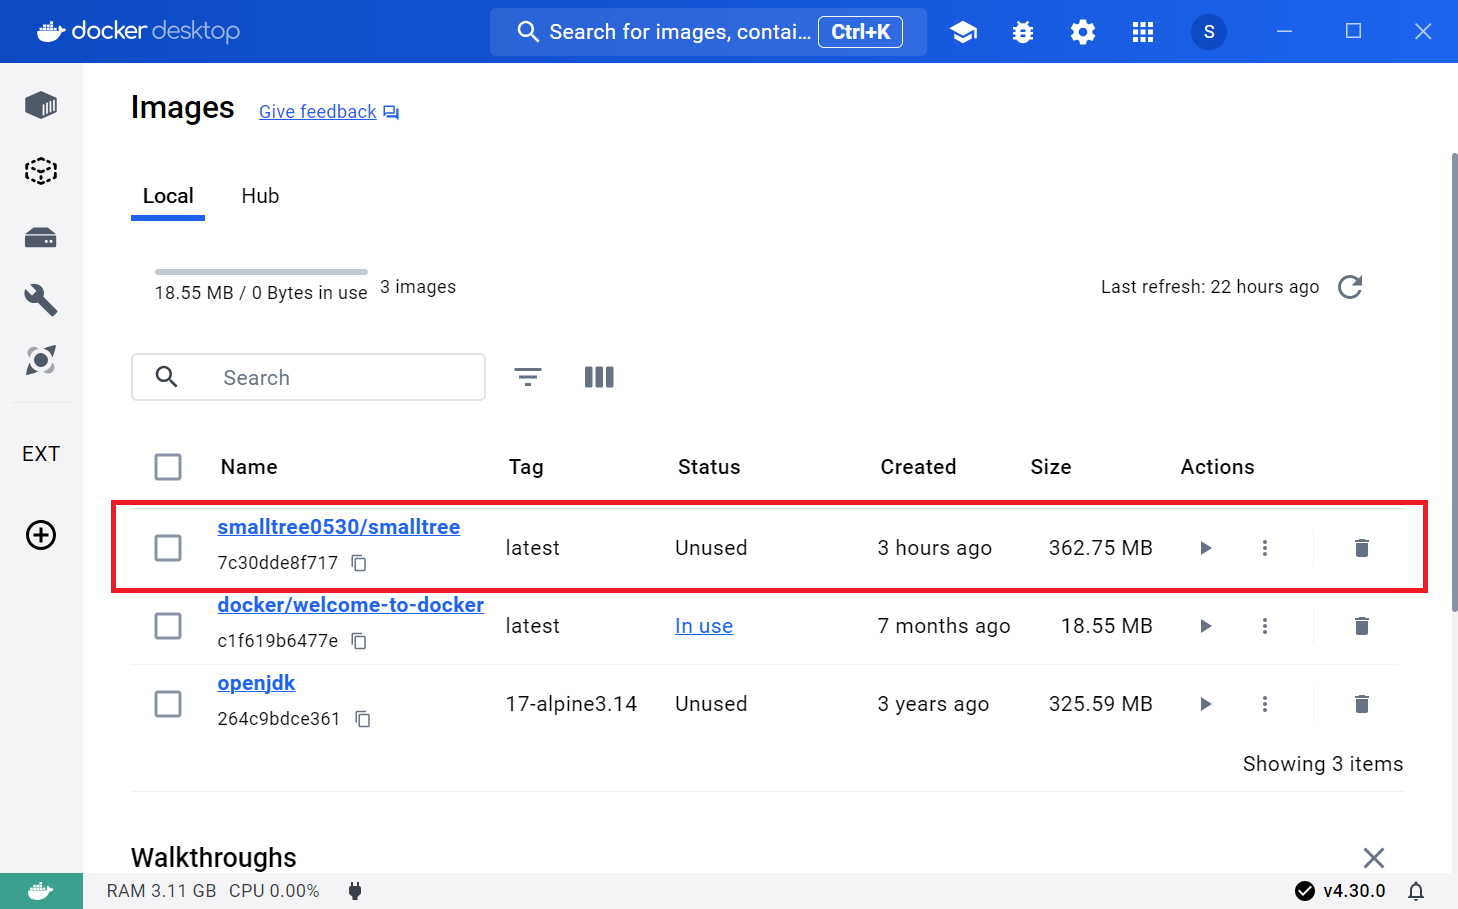Viewport: 1458px width, 909px height.
Task: Open the docker/welcome-to-docker image link
Action: point(351,605)
